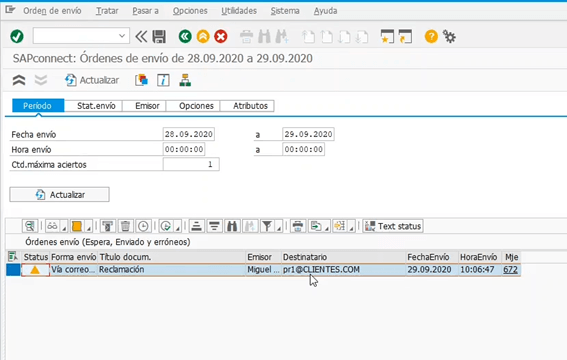
Task: Open the command field dropdown arrow
Action: point(122,36)
